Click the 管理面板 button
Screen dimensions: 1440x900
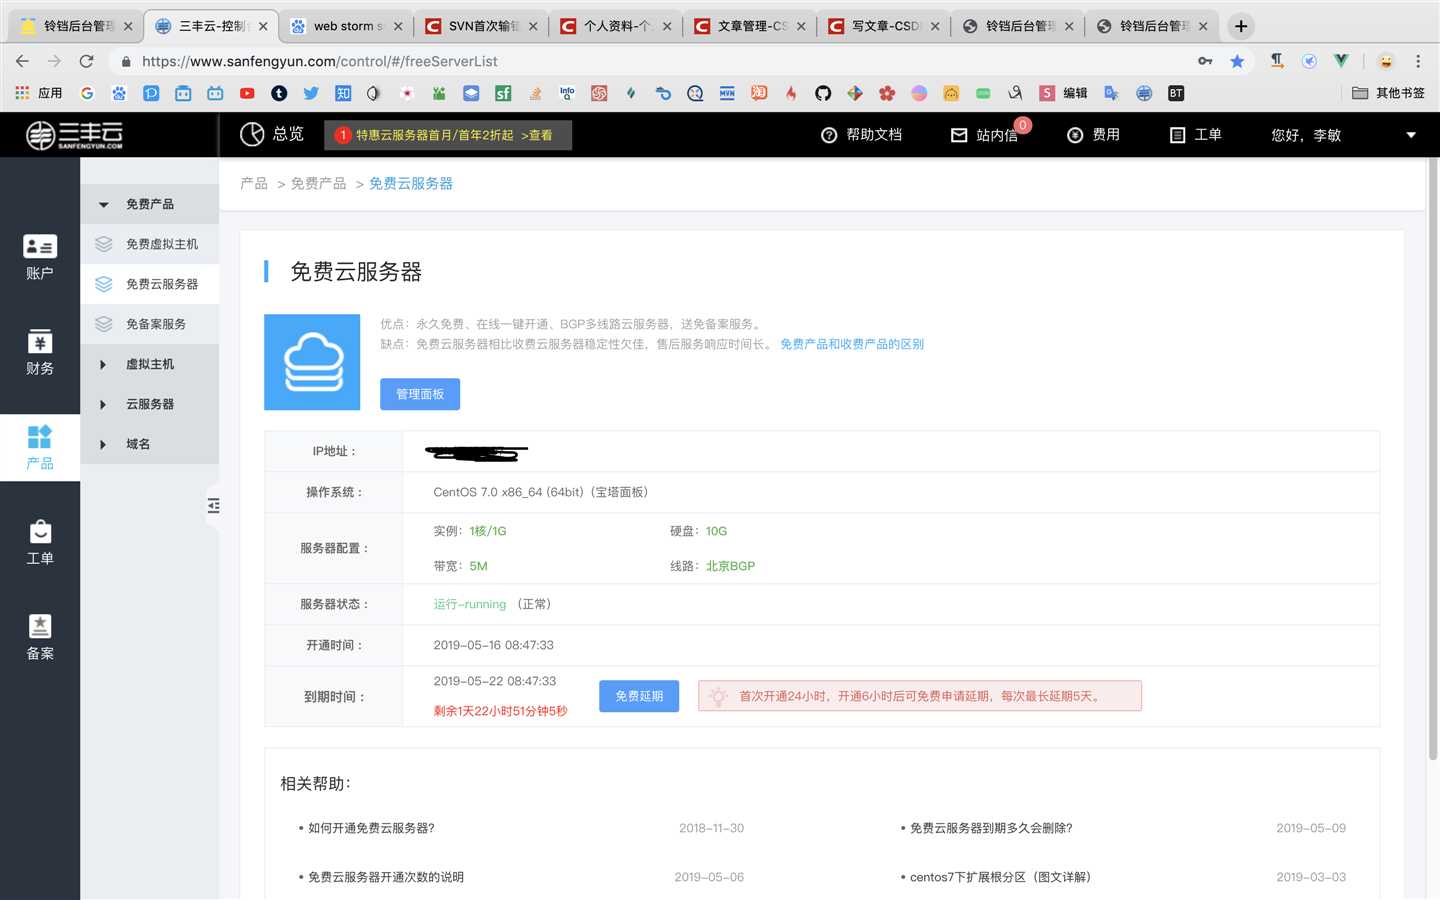click(420, 394)
